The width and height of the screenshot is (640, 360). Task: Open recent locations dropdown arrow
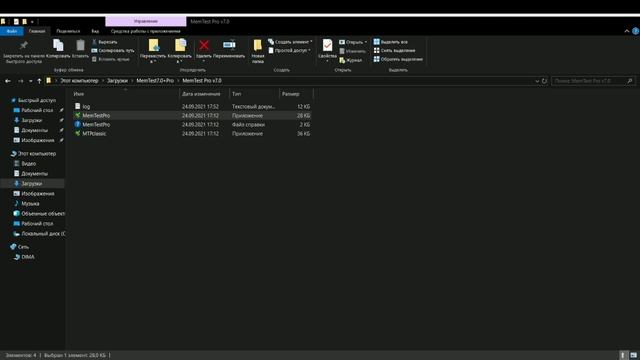click(x=31, y=81)
